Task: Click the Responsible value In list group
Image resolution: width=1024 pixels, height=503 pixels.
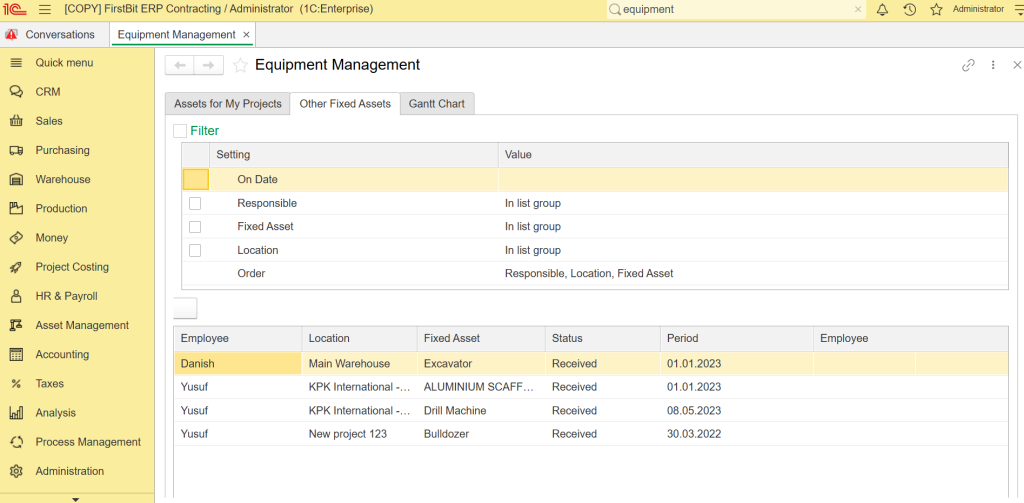Action: (533, 203)
